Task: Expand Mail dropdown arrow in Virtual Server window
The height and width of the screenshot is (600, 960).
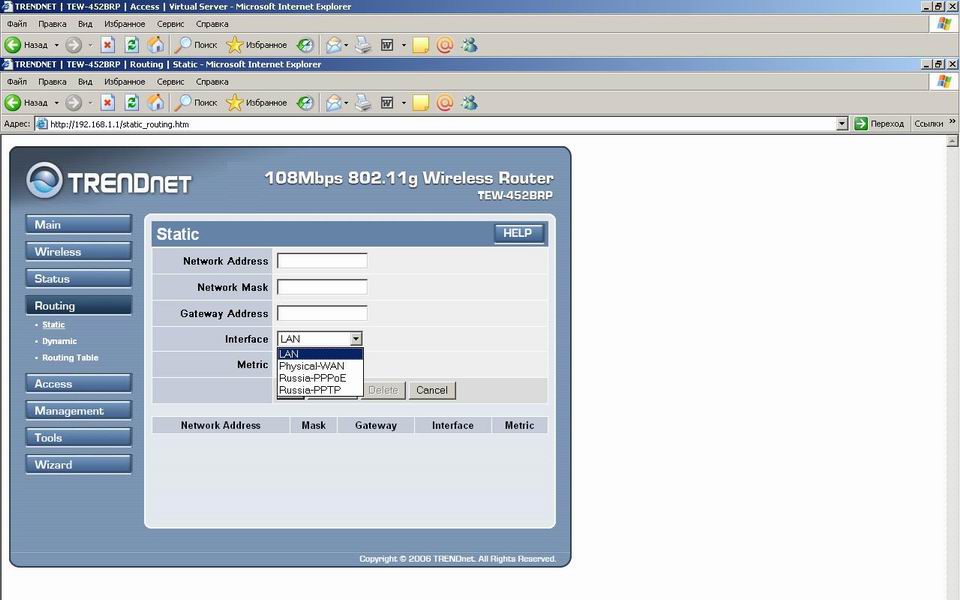Action: pos(346,45)
